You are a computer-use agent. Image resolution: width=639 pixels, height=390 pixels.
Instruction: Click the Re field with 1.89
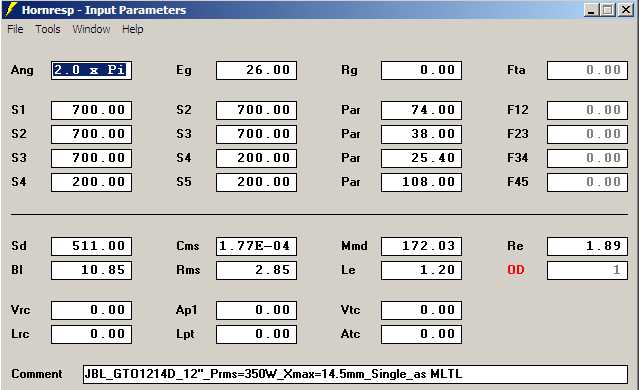tap(587, 246)
